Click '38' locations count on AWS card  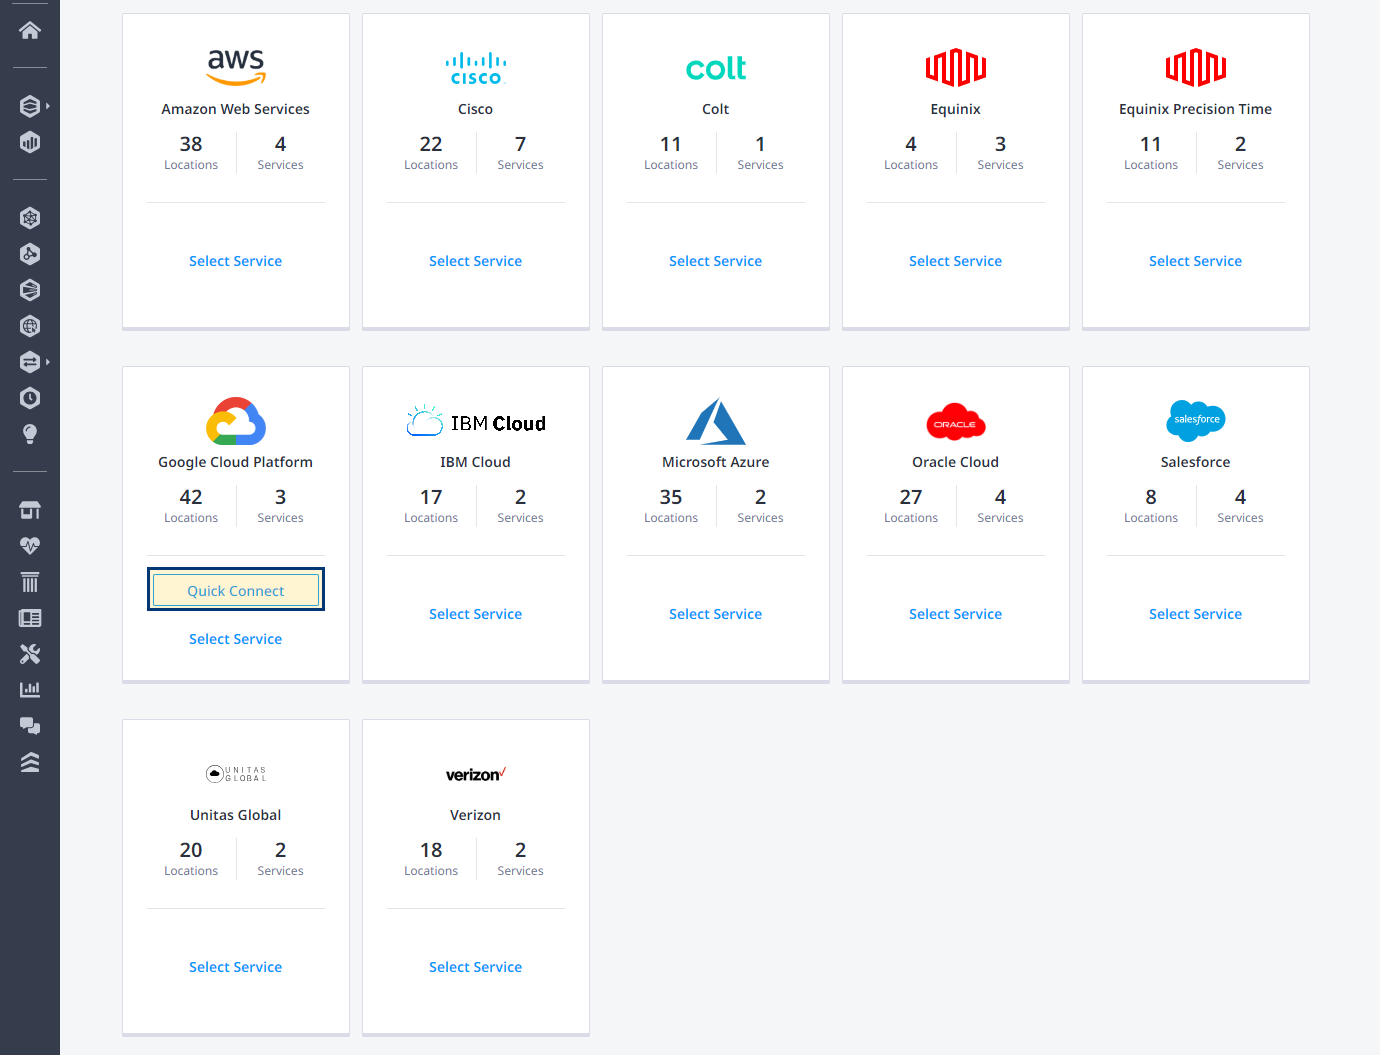click(191, 144)
